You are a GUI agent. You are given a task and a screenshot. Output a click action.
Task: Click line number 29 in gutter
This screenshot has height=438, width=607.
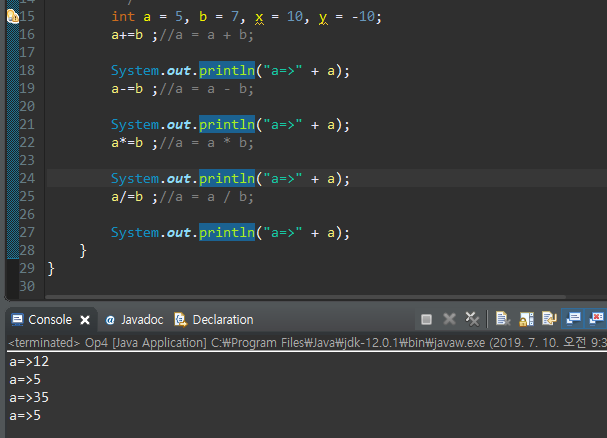click(27, 268)
